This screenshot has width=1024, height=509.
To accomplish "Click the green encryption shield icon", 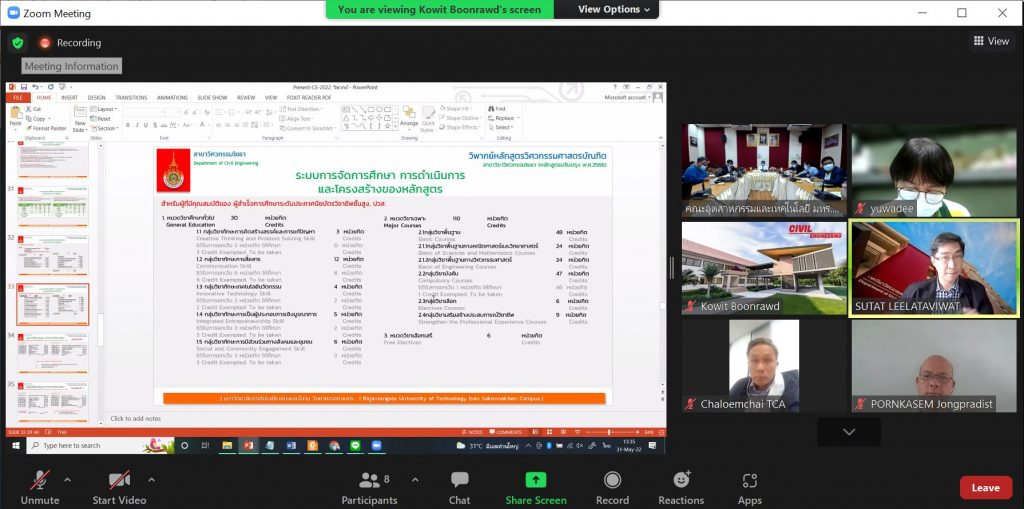I will click(17, 43).
